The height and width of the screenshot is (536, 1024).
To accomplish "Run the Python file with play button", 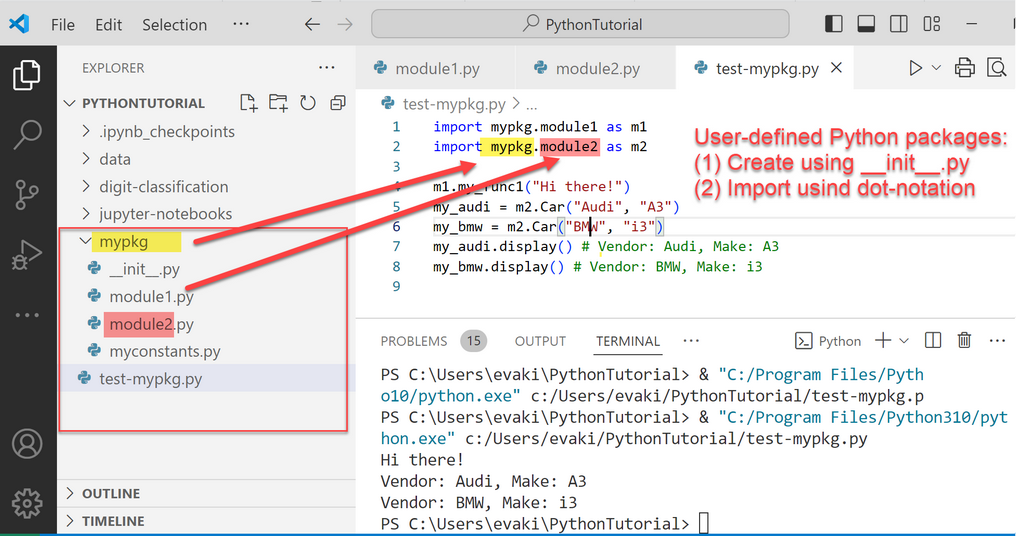I will coord(916,68).
